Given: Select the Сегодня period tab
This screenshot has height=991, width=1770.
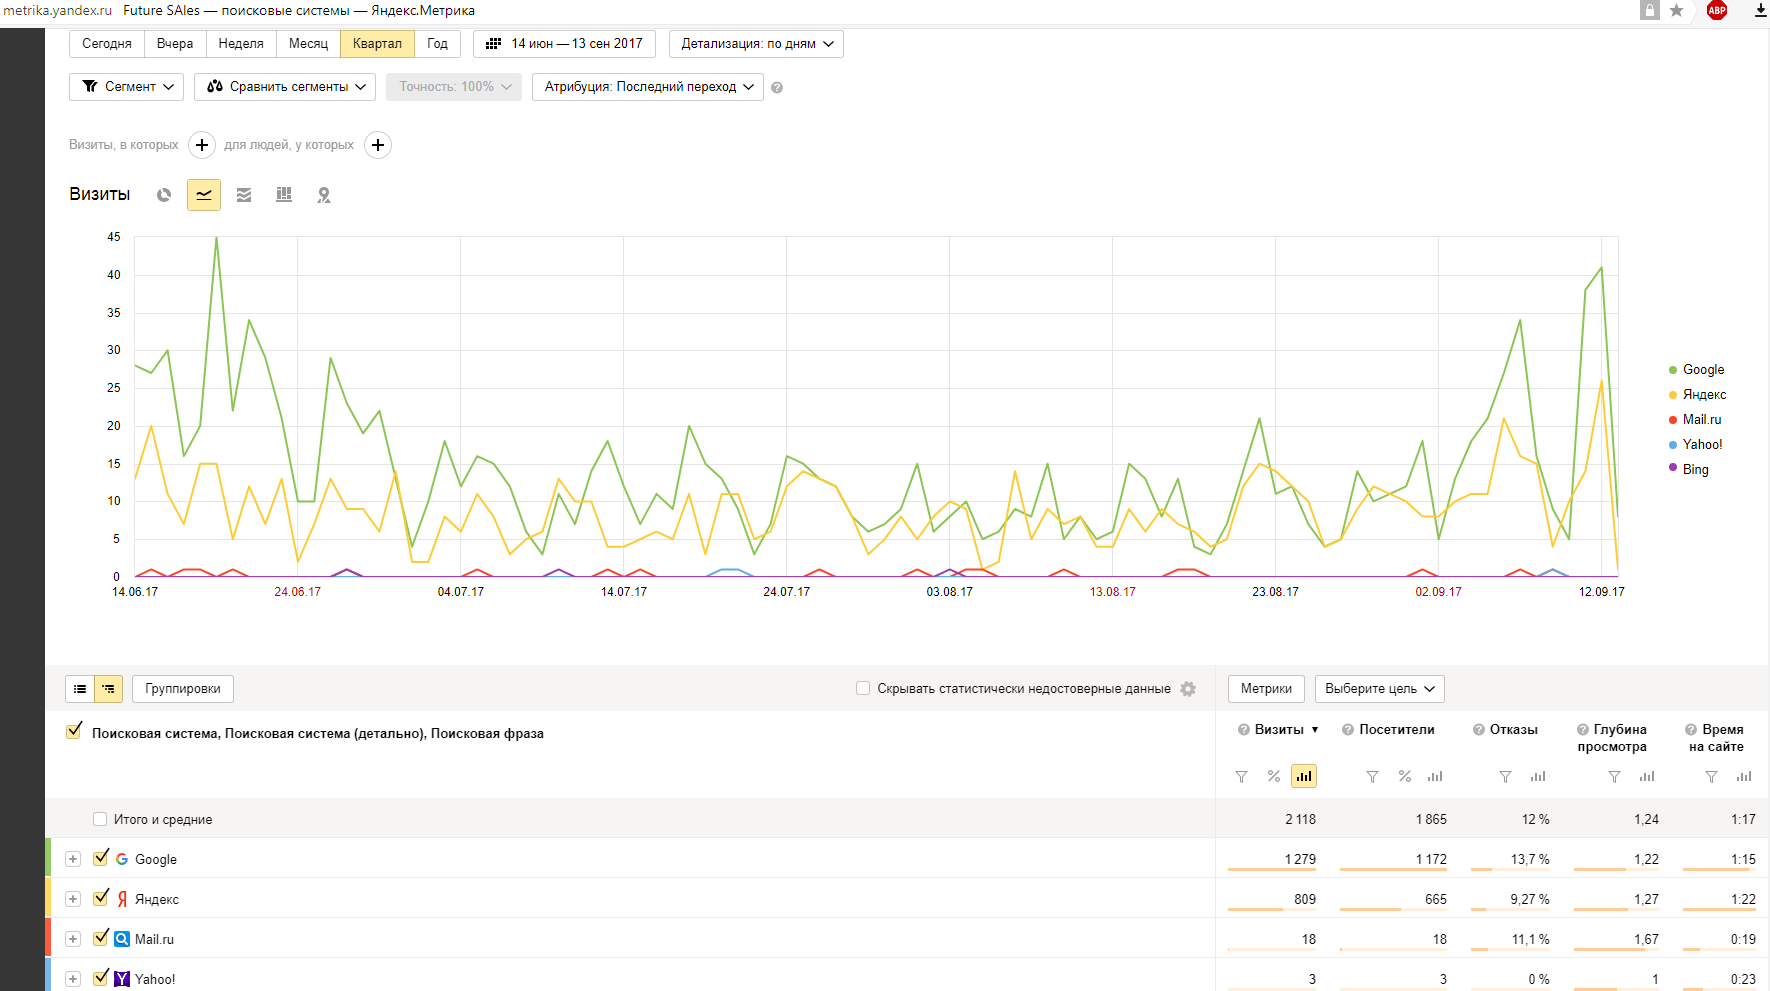Looking at the screenshot, I should point(107,44).
